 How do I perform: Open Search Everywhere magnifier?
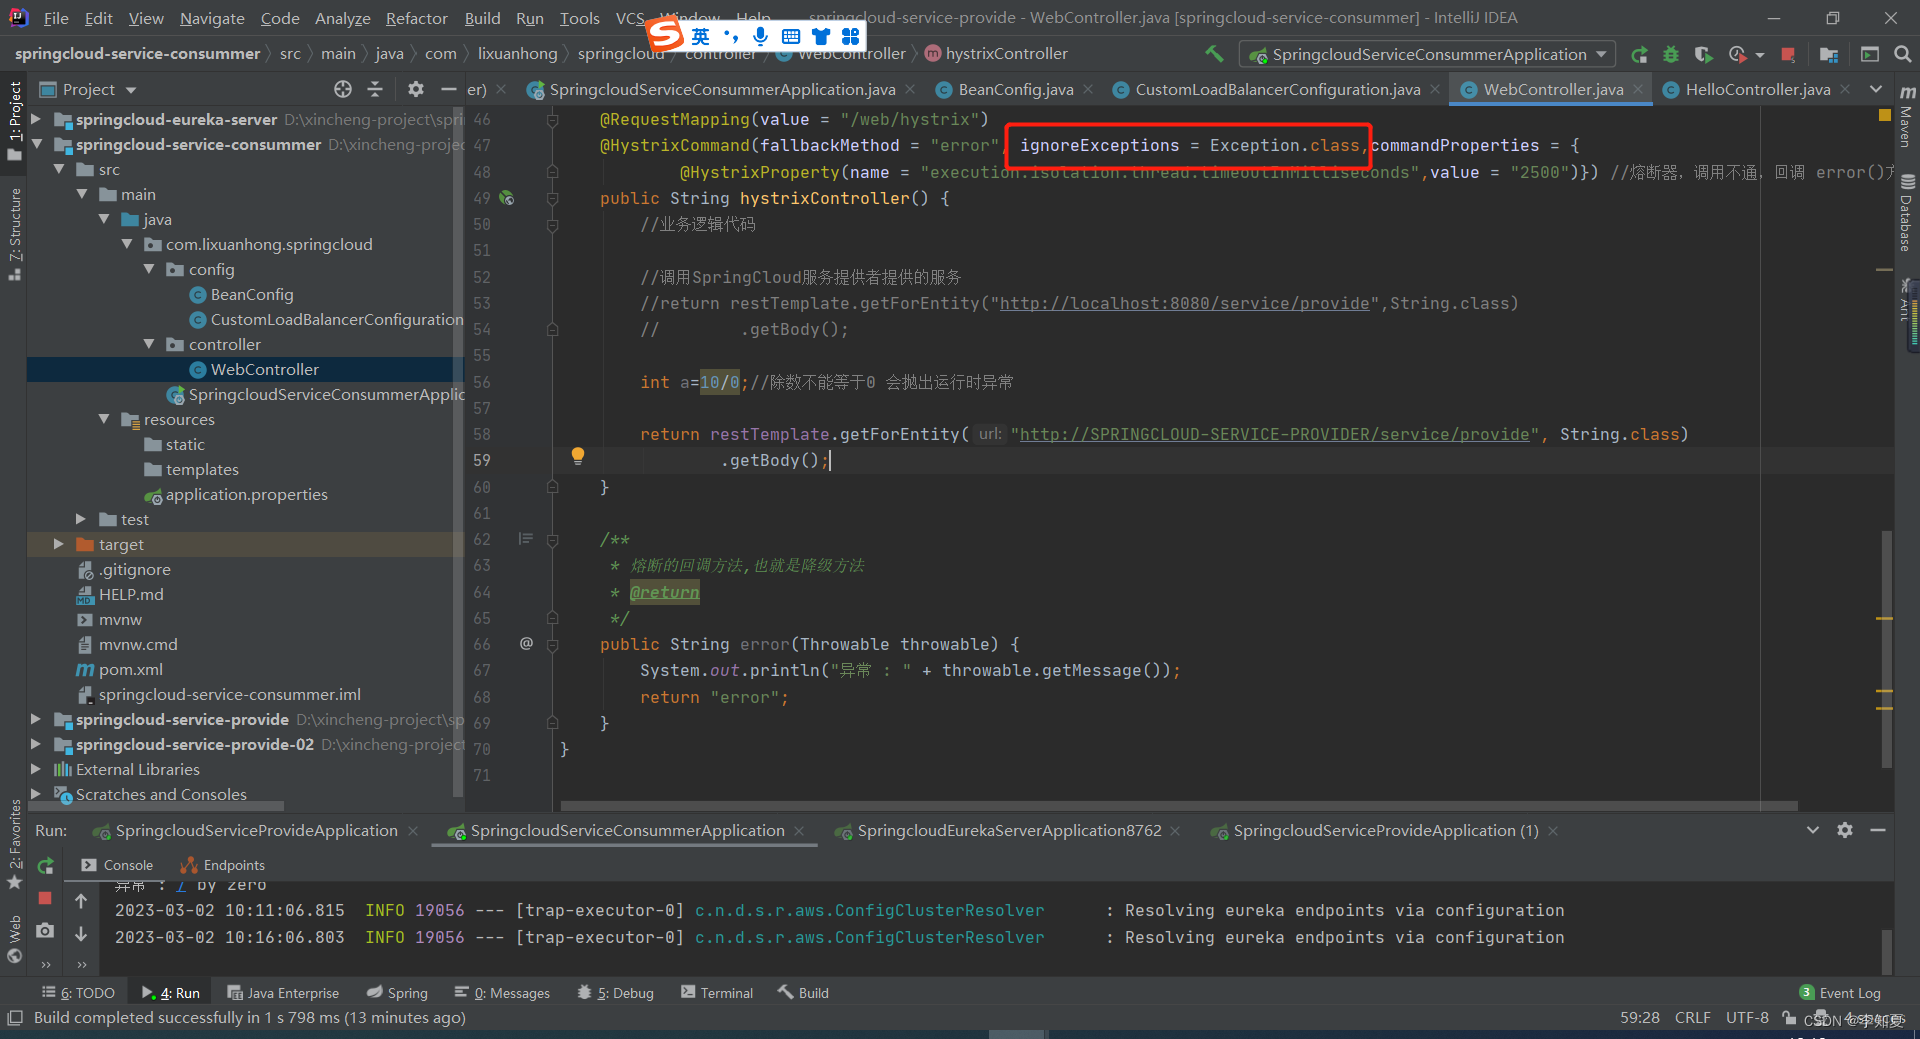(1903, 54)
